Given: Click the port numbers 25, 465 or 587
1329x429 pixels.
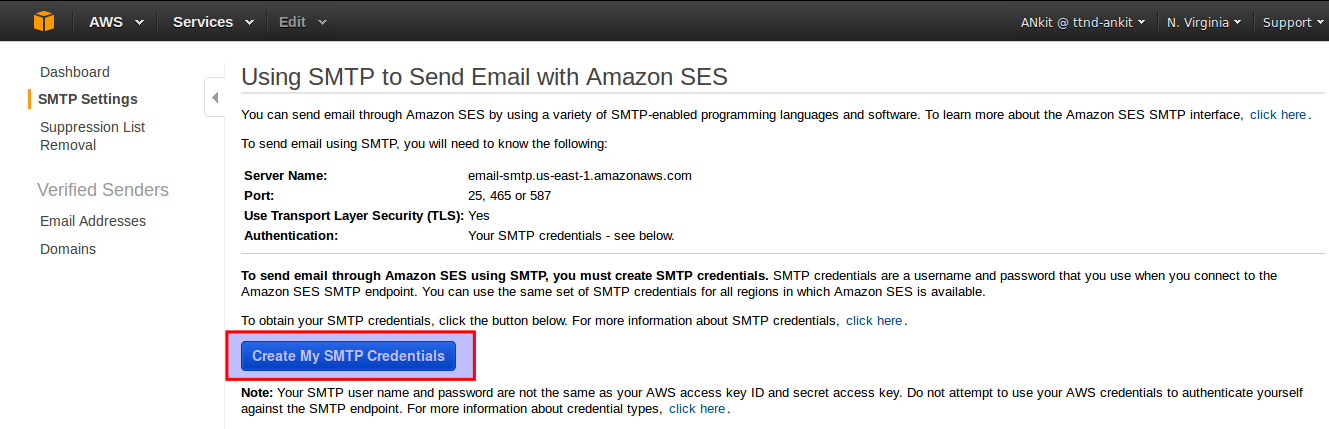Looking at the screenshot, I should pyautogui.click(x=509, y=196).
